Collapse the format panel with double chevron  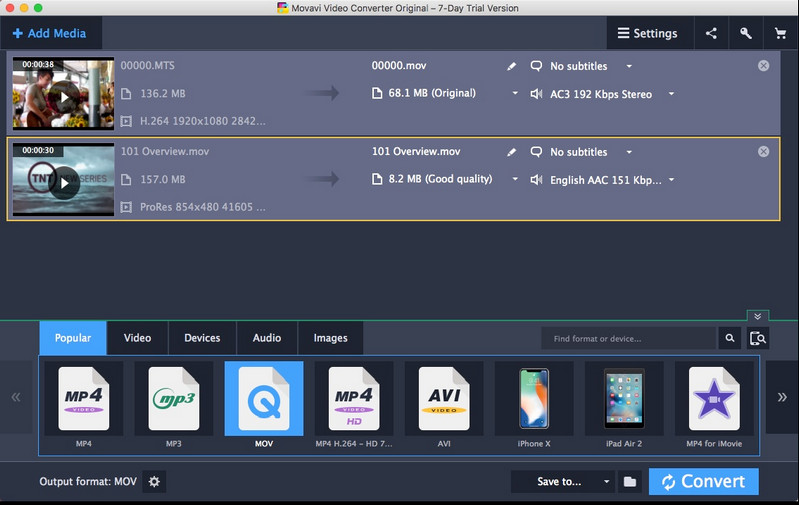pyautogui.click(x=758, y=316)
